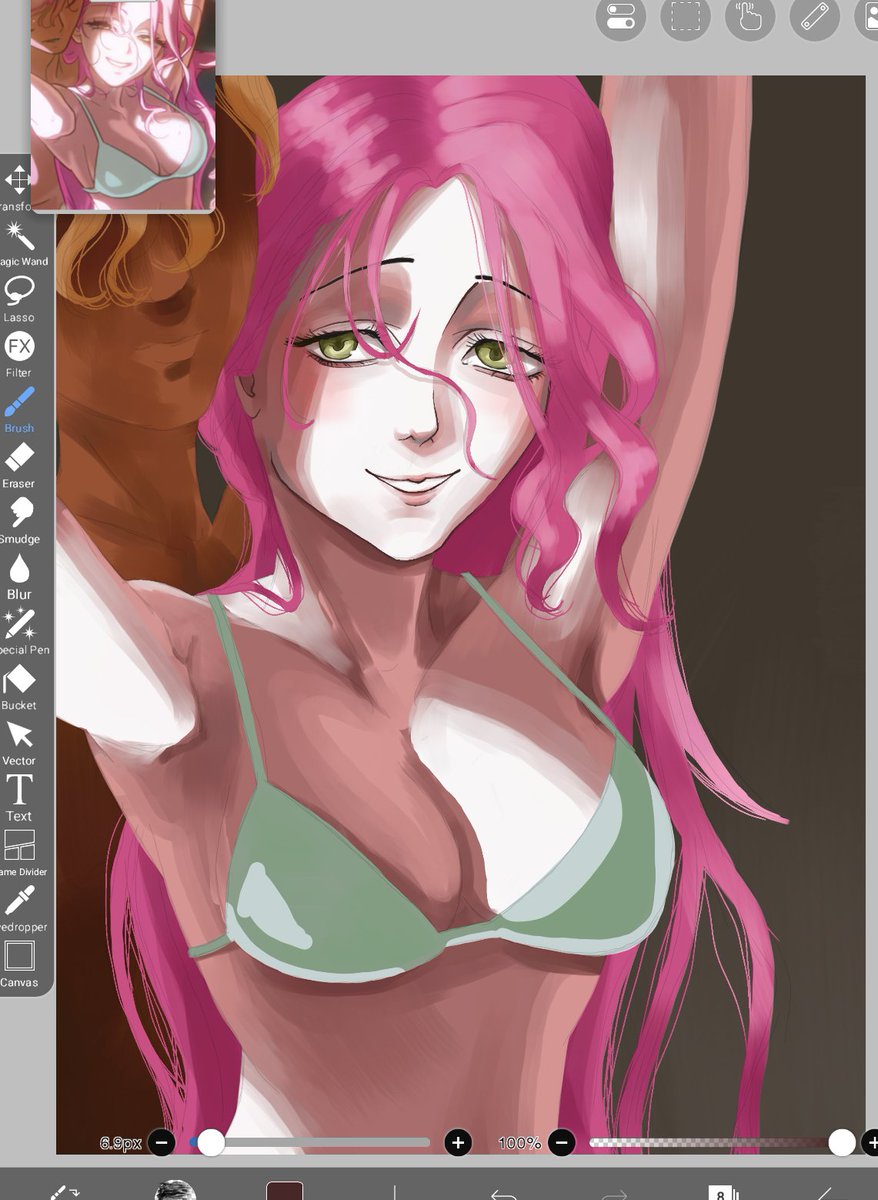Open the Frame Divider tool
878x1200 pixels.
[x=19, y=854]
